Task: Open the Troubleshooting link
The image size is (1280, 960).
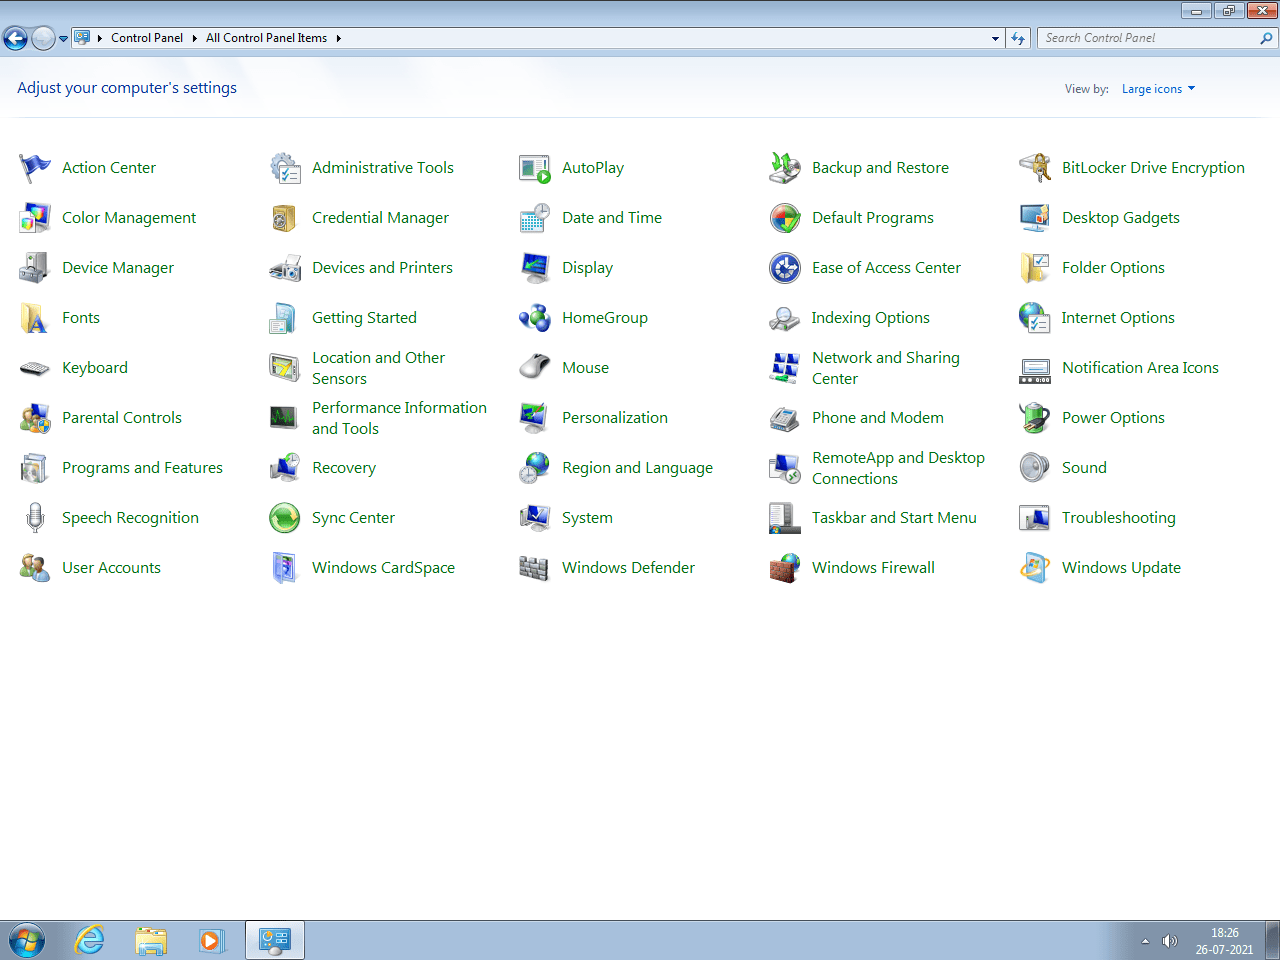Action: point(1119,518)
